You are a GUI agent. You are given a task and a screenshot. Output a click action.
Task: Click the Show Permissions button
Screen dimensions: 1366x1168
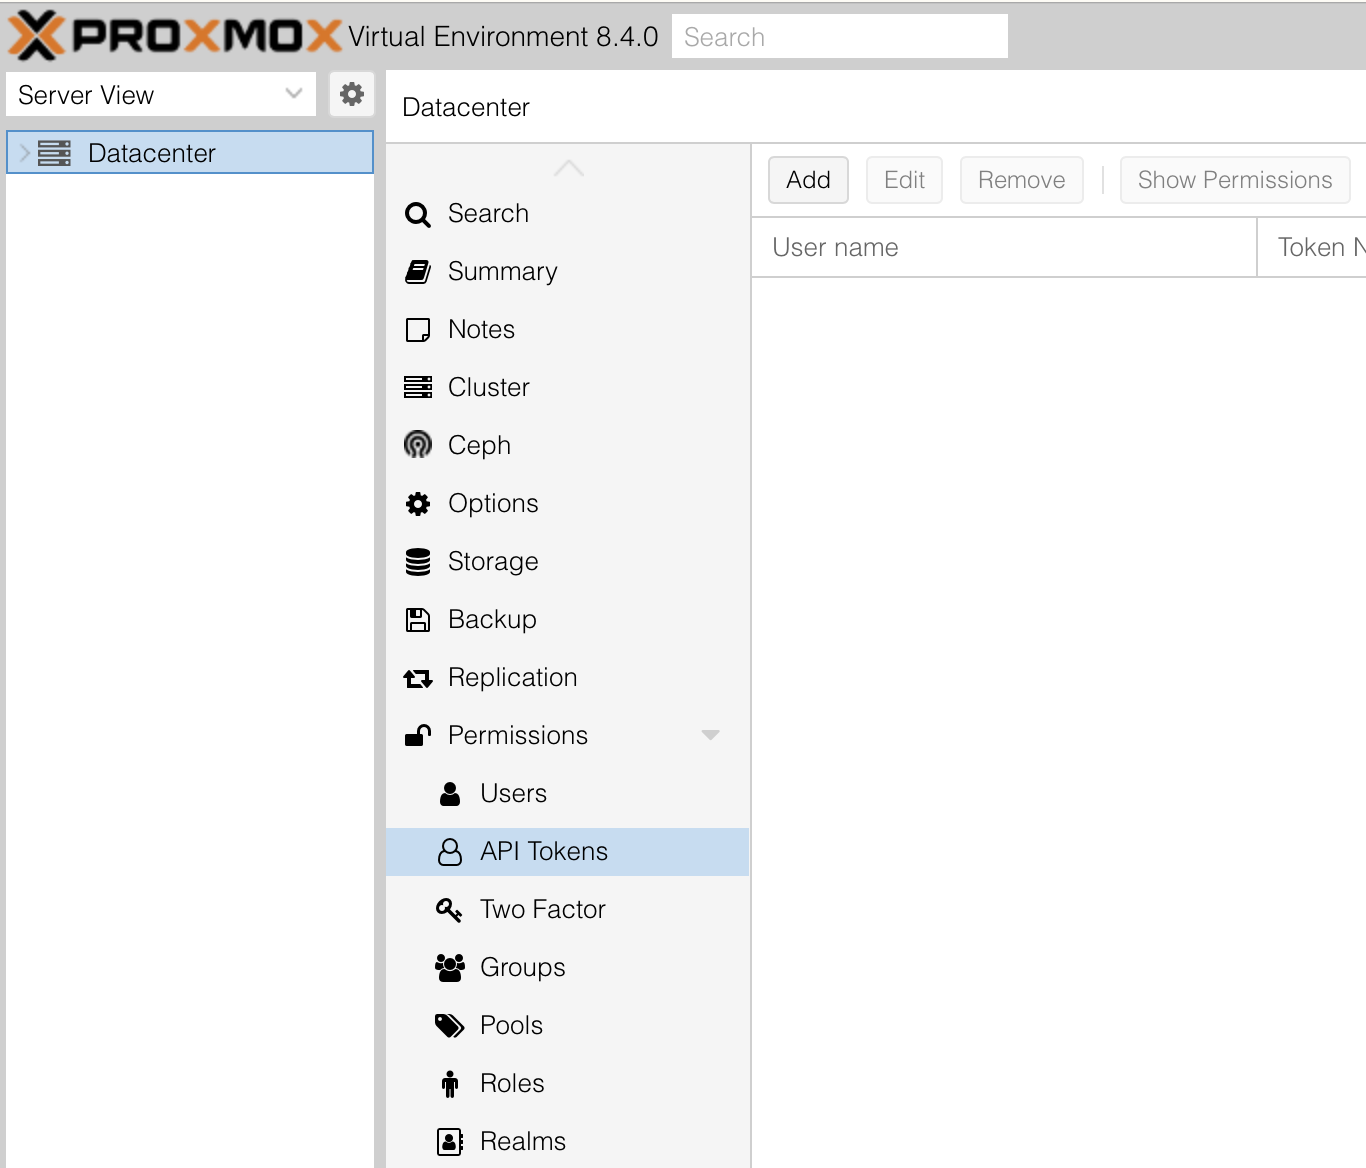pyautogui.click(x=1235, y=180)
